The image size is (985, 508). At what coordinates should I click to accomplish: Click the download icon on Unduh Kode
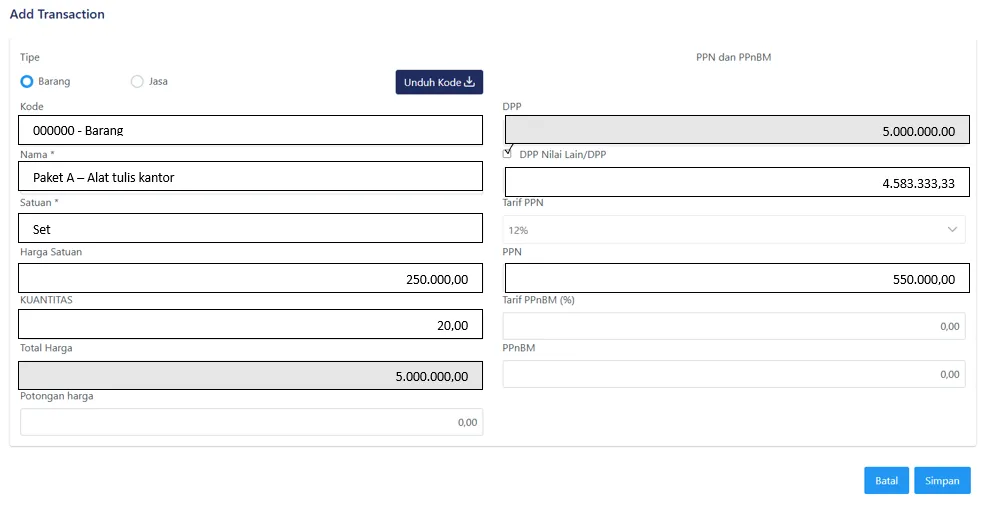pyautogui.click(x=469, y=82)
